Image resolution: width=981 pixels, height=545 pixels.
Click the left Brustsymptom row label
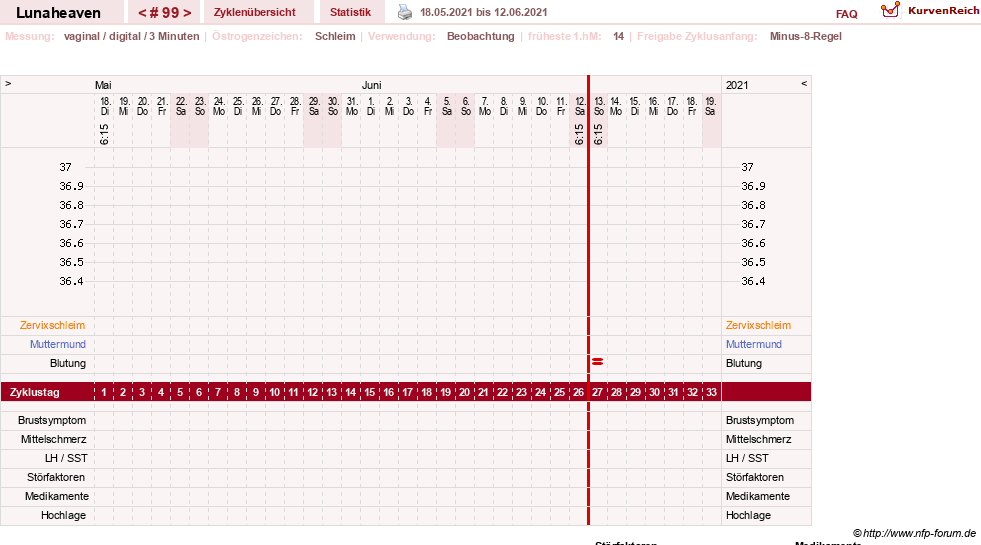click(52, 420)
